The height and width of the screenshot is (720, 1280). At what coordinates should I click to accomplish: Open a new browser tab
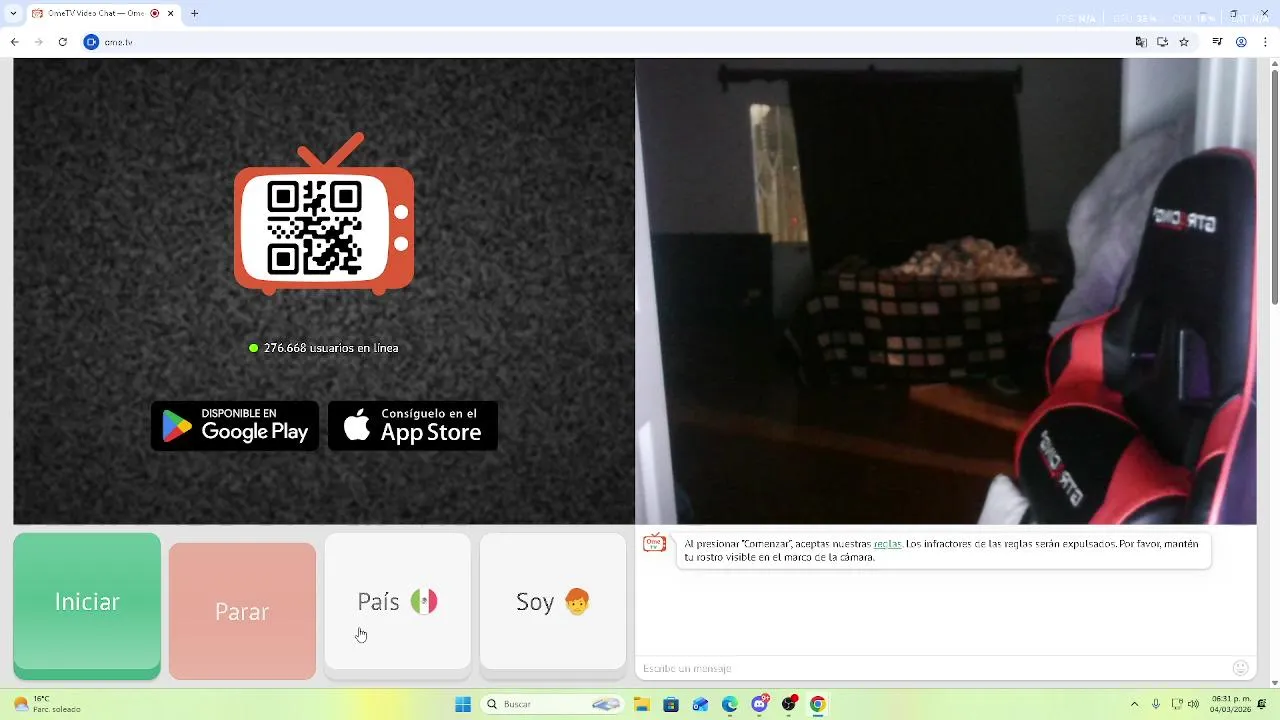[194, 14]
